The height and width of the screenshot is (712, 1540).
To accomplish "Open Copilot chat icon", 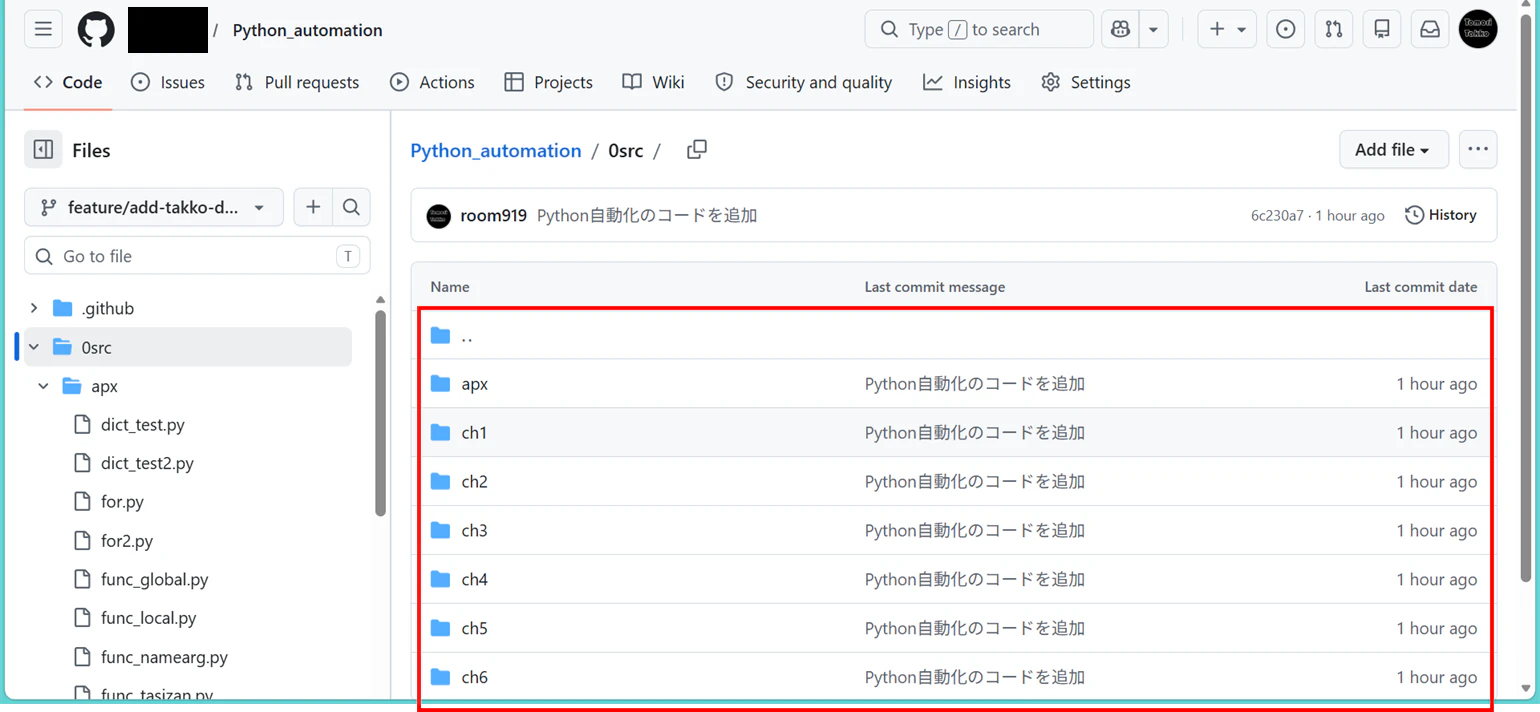I will (x=1120, y=30).
